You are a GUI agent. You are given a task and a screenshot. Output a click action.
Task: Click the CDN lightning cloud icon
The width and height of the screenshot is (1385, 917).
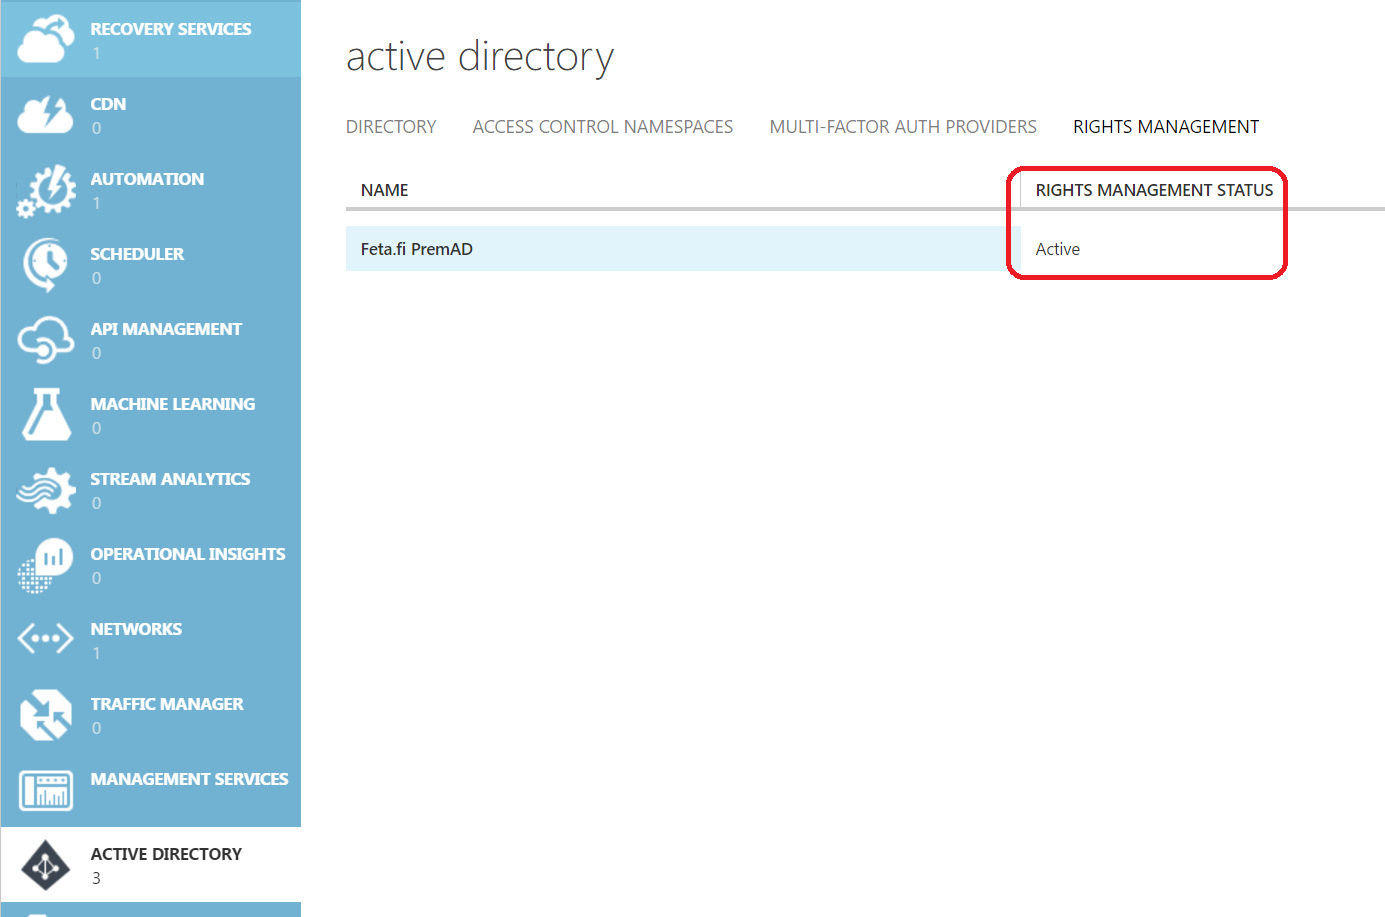click(46, 115)
